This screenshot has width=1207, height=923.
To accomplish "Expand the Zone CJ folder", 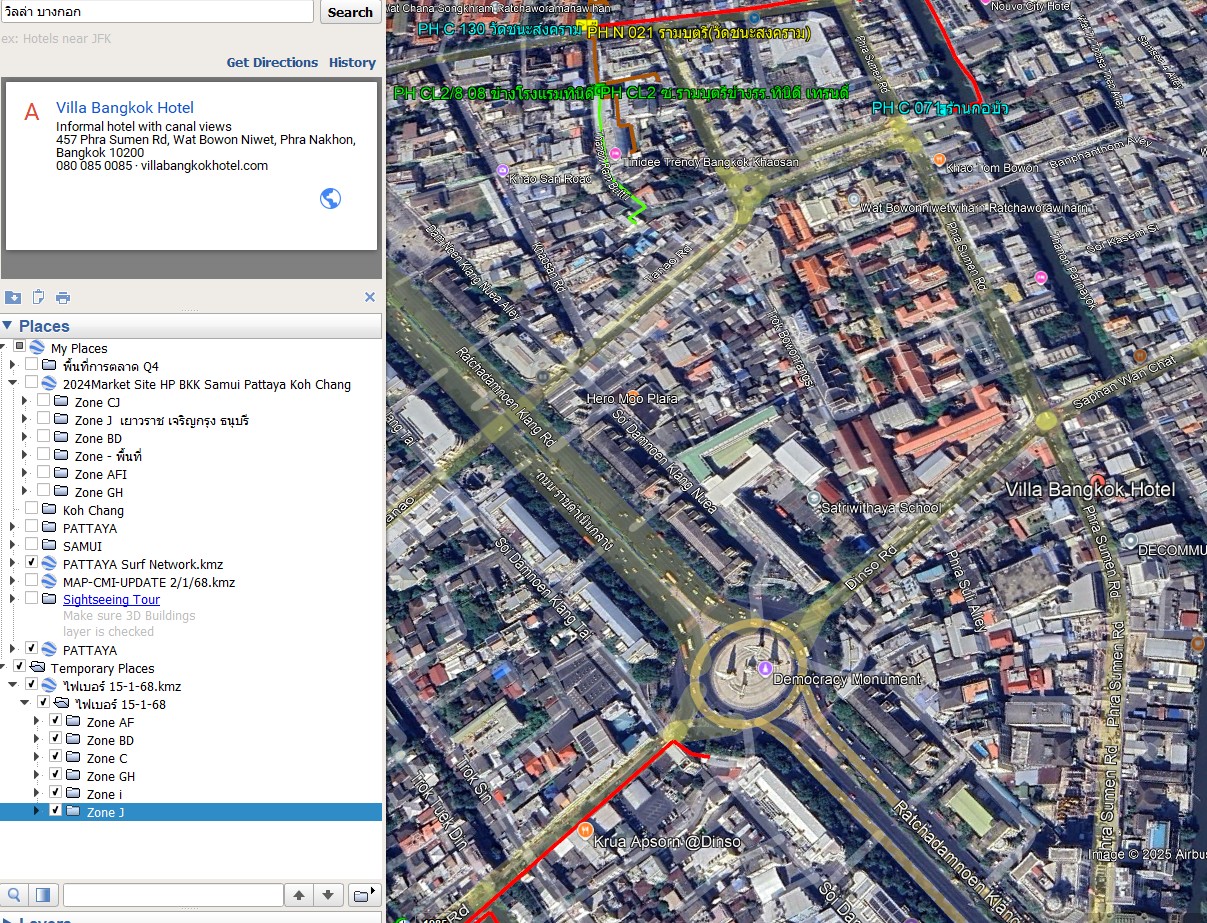I will click(x=25, y=402).
